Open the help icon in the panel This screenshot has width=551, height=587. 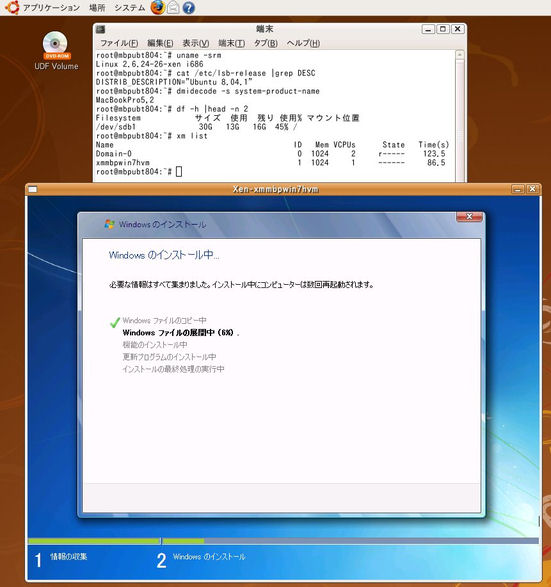point(189,7)
